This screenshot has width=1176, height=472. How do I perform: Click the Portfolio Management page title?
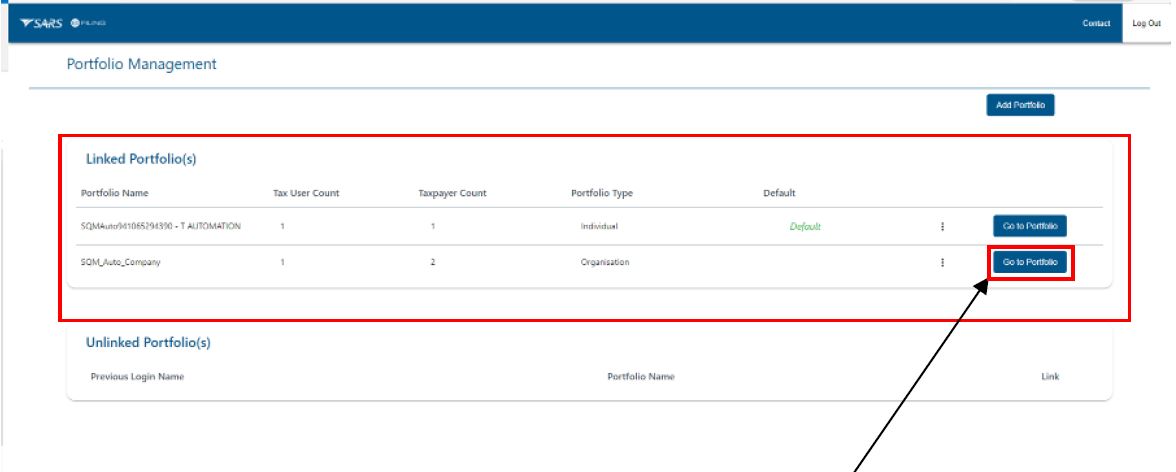pos(141,65)
